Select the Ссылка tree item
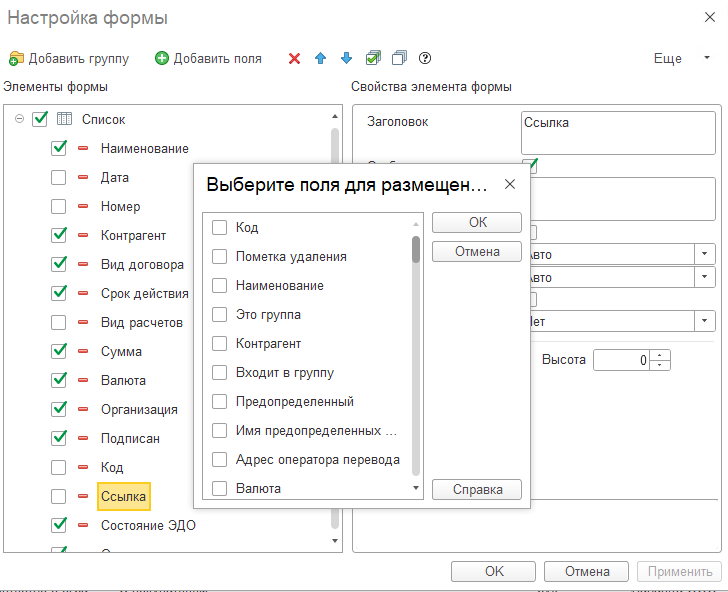 [x=124, y=496]
